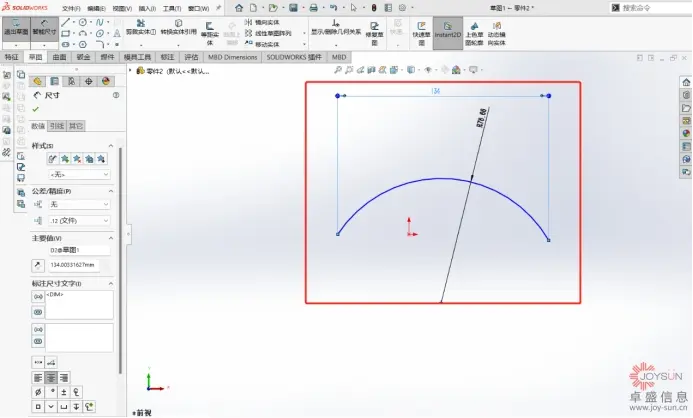Screen dimensions: 693x418
Task: Click the Save icon in top toolbar
Action: click(x=293, y=8)
